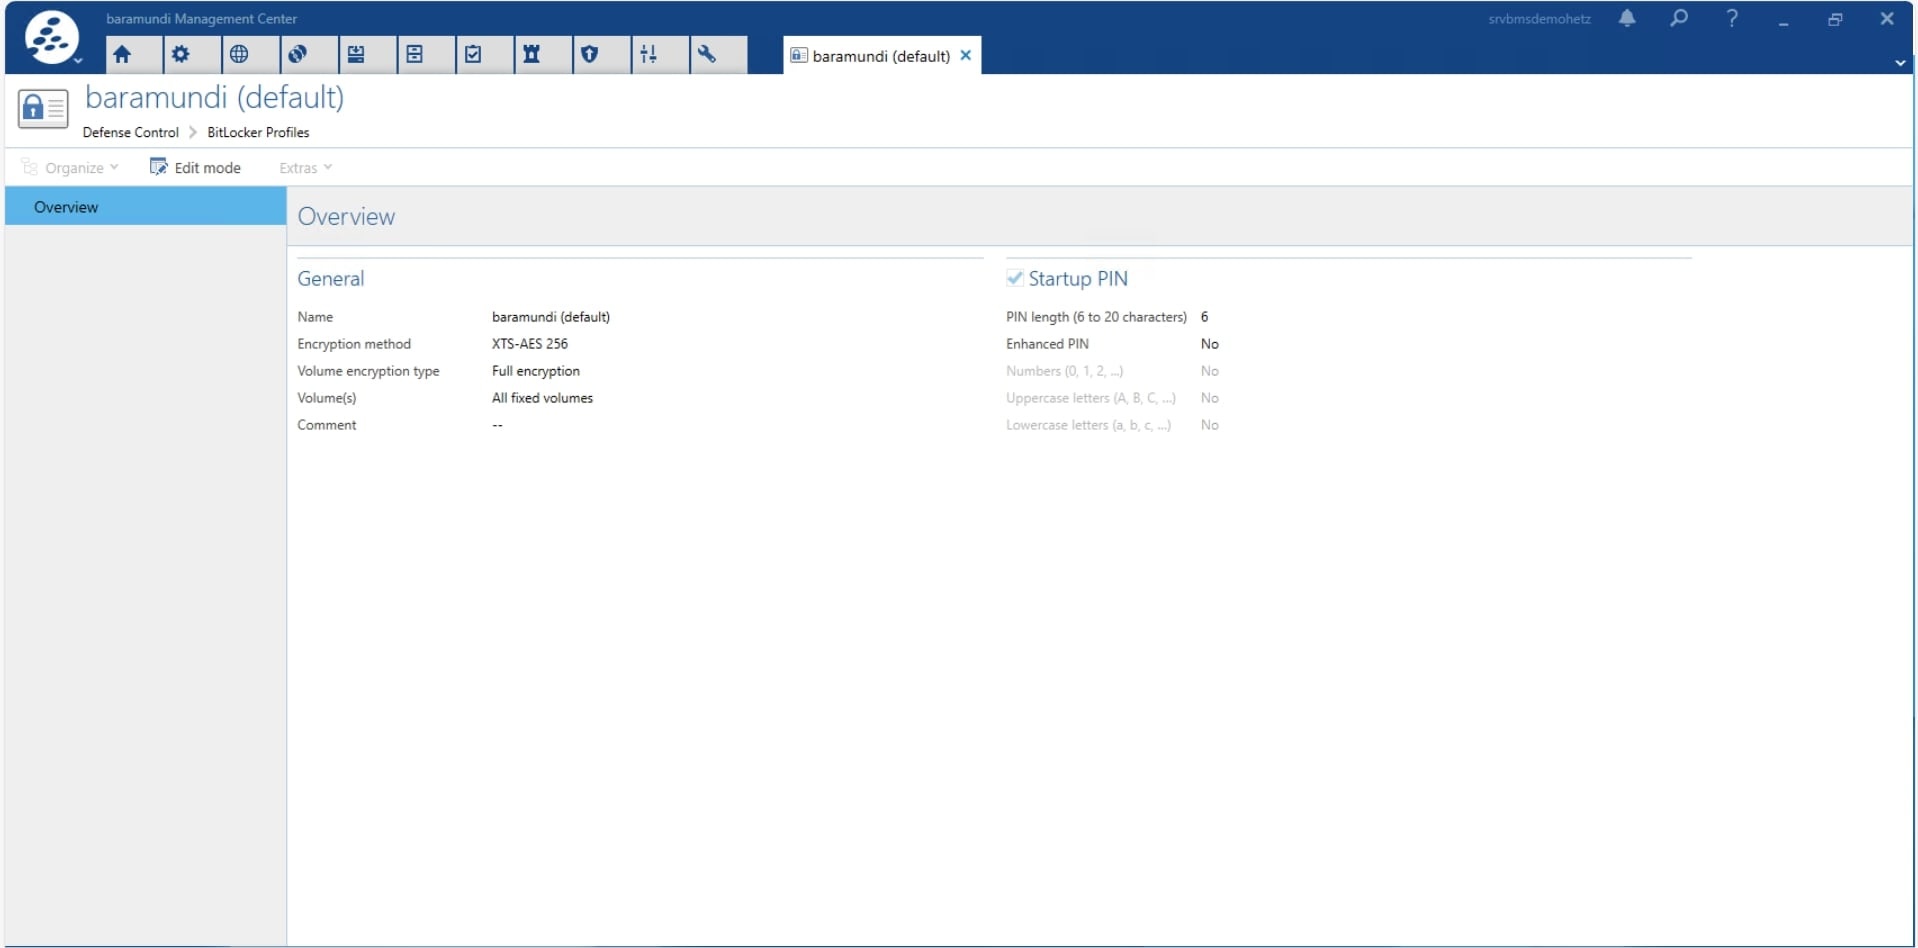The height and width of the screenshot is (948, 1918).
Task: Click All fixed volumes value
Action: coord(542,398)
